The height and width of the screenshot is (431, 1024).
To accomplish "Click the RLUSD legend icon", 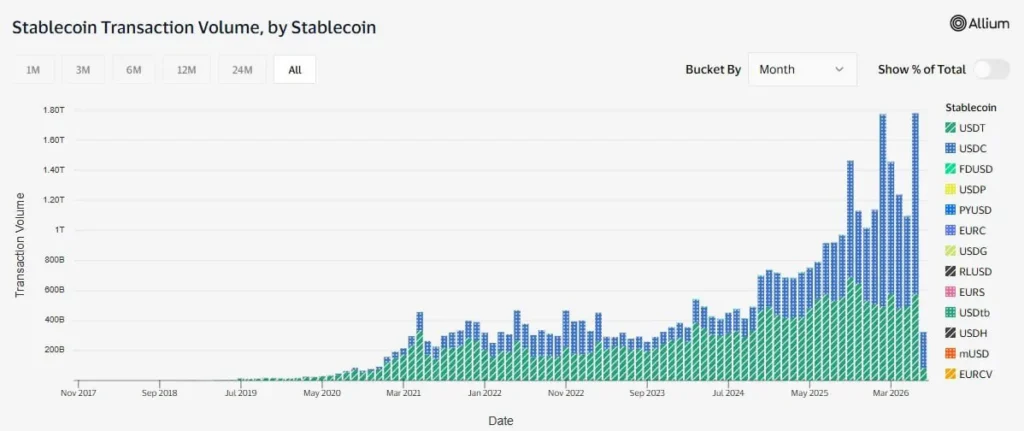I will click(950, 272).
